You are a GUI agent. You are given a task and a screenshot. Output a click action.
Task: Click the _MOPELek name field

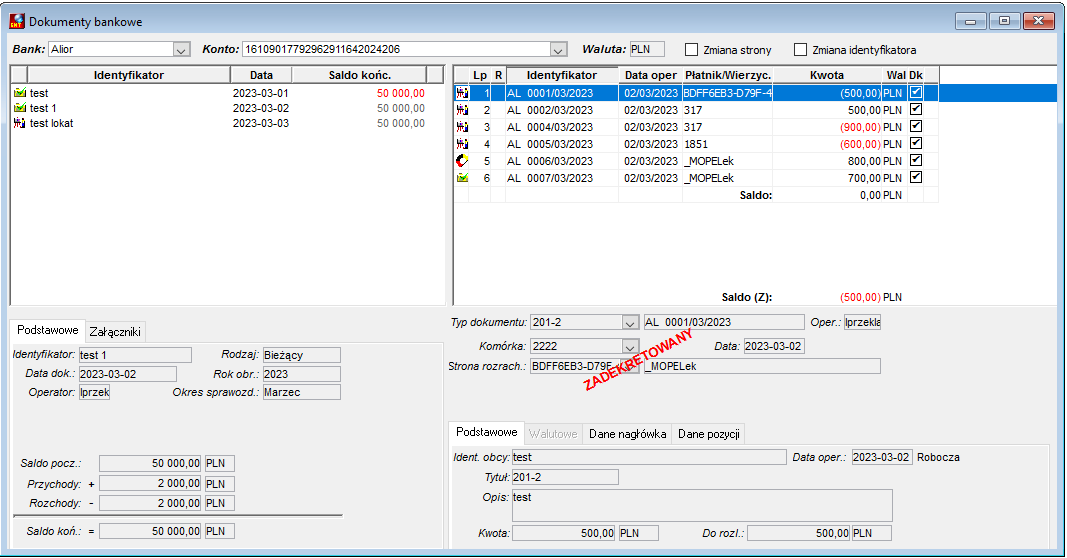762,366
